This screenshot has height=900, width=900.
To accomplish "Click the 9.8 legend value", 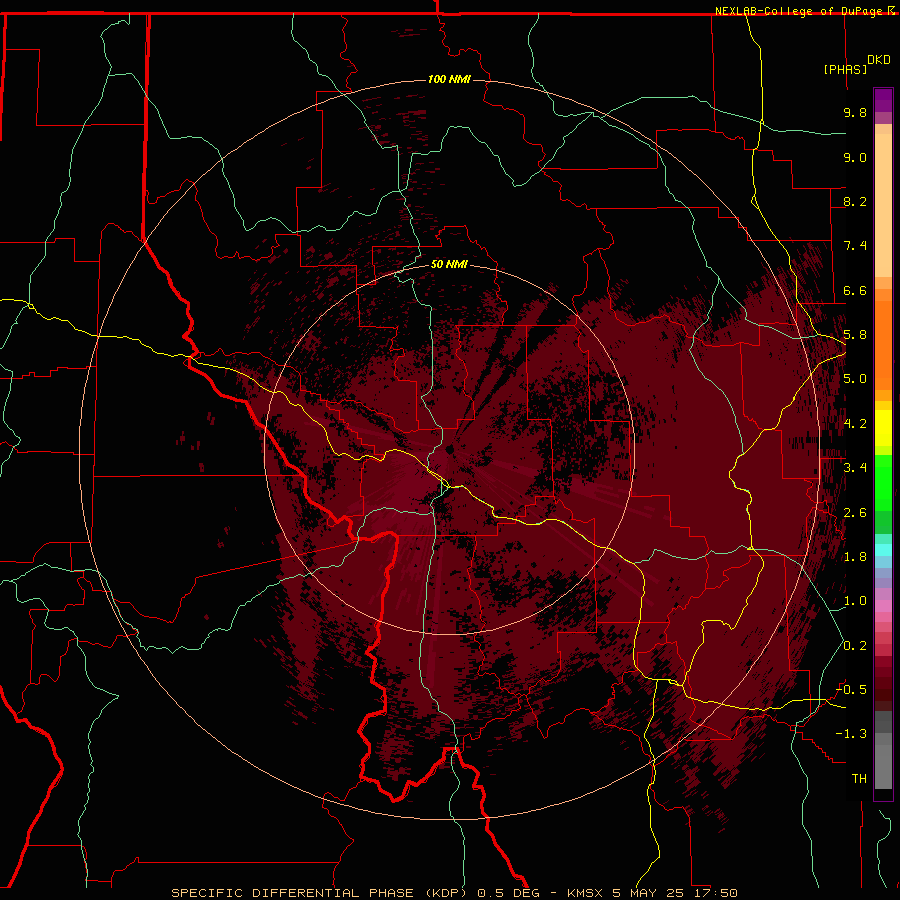I will click(855, 112).
